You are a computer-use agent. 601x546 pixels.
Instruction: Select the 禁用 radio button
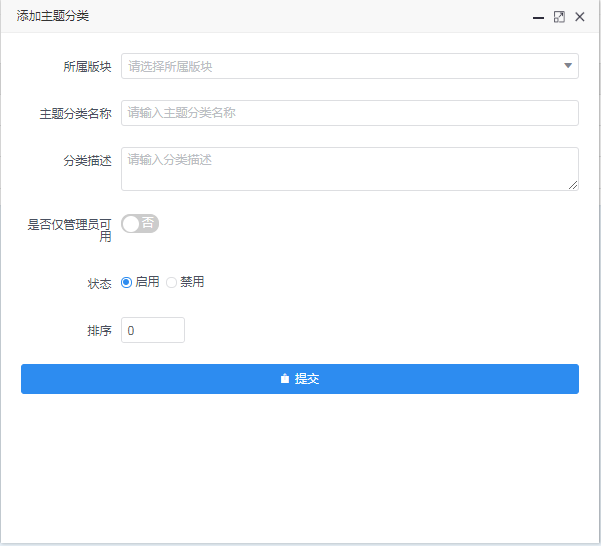click(x=171, y=282)
